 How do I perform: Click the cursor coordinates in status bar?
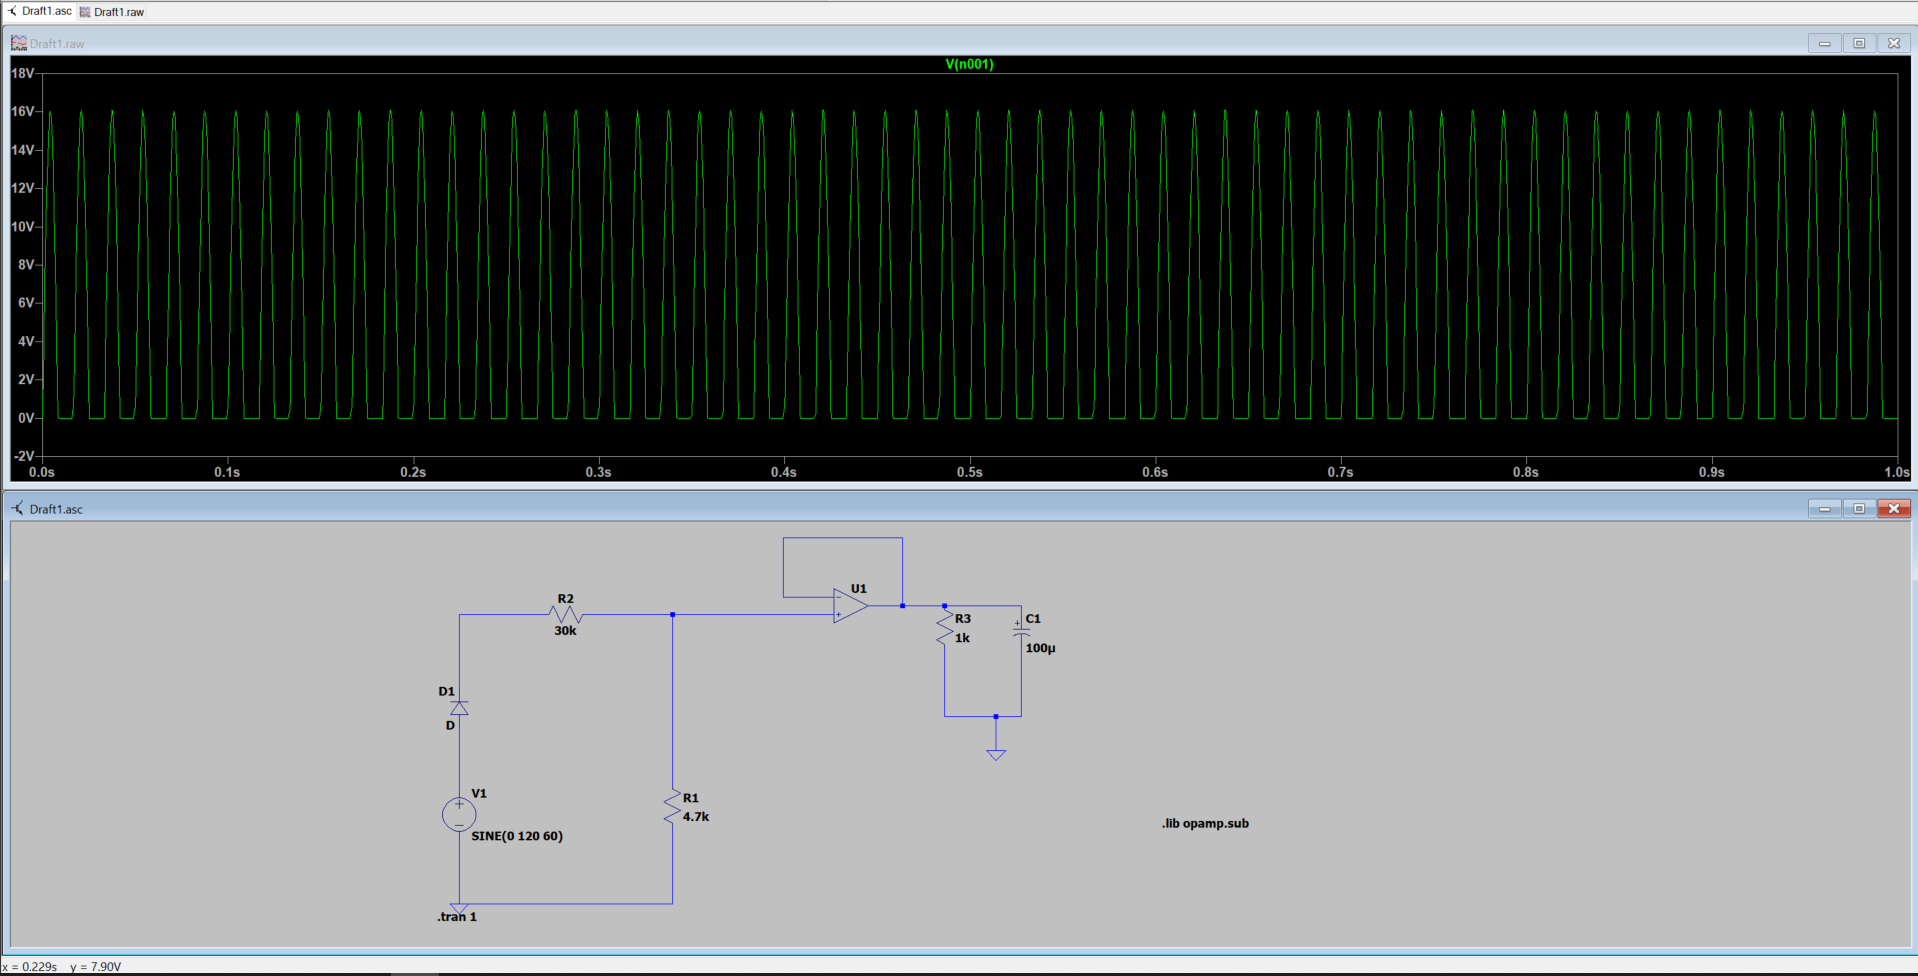pos(62,967)
